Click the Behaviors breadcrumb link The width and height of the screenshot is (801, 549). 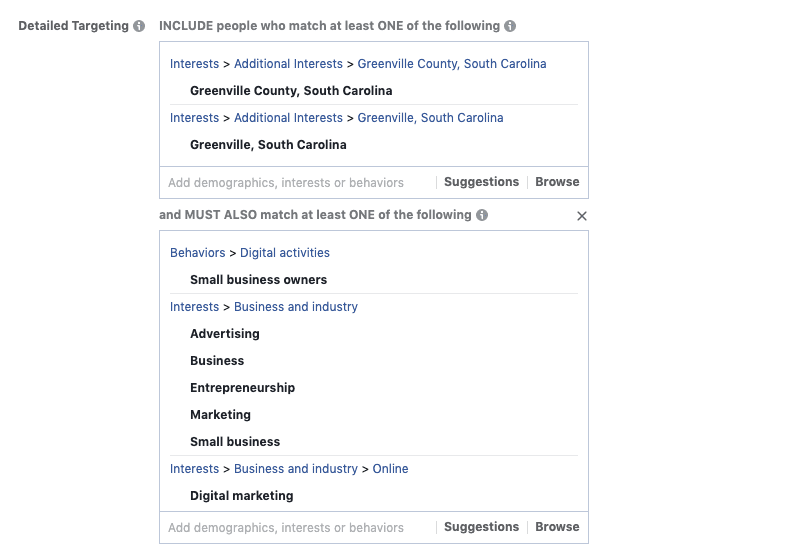coord(197,253)
